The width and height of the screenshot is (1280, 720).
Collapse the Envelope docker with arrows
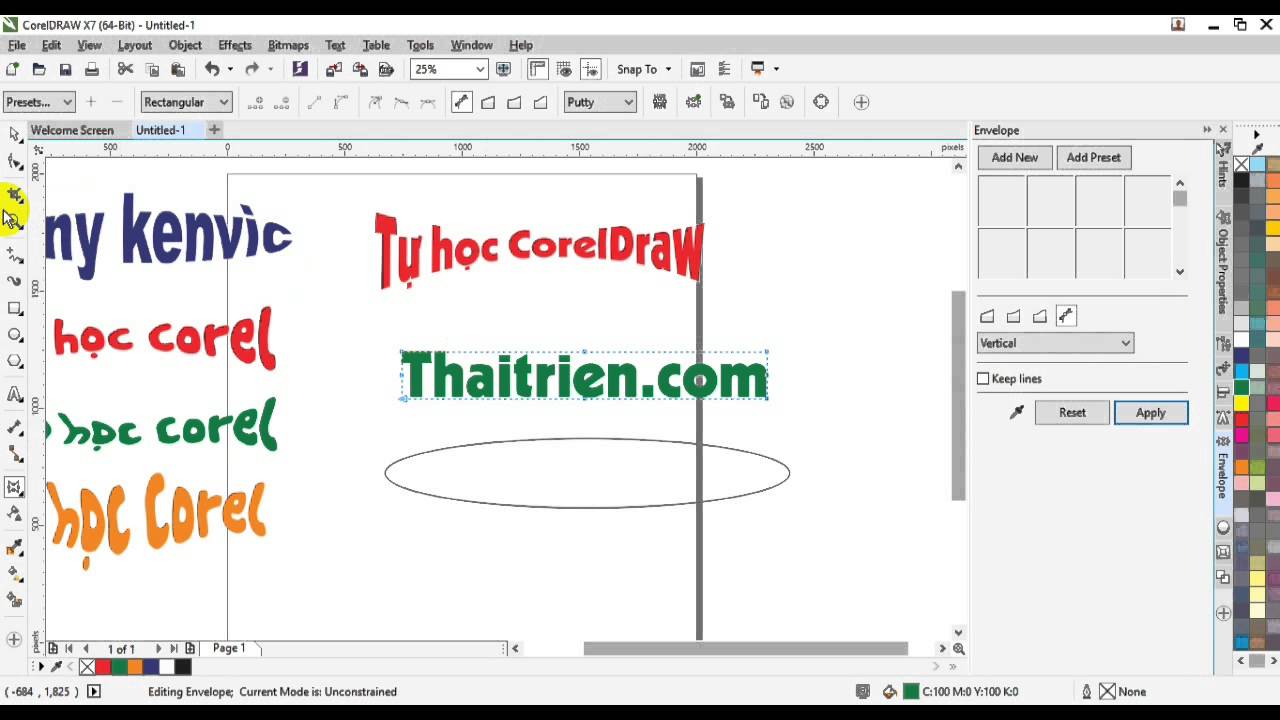1207,130
